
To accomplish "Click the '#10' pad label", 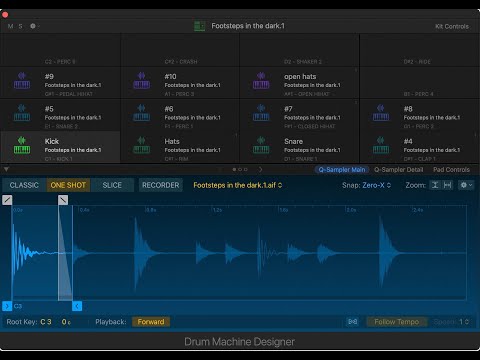I will point(170,76).
